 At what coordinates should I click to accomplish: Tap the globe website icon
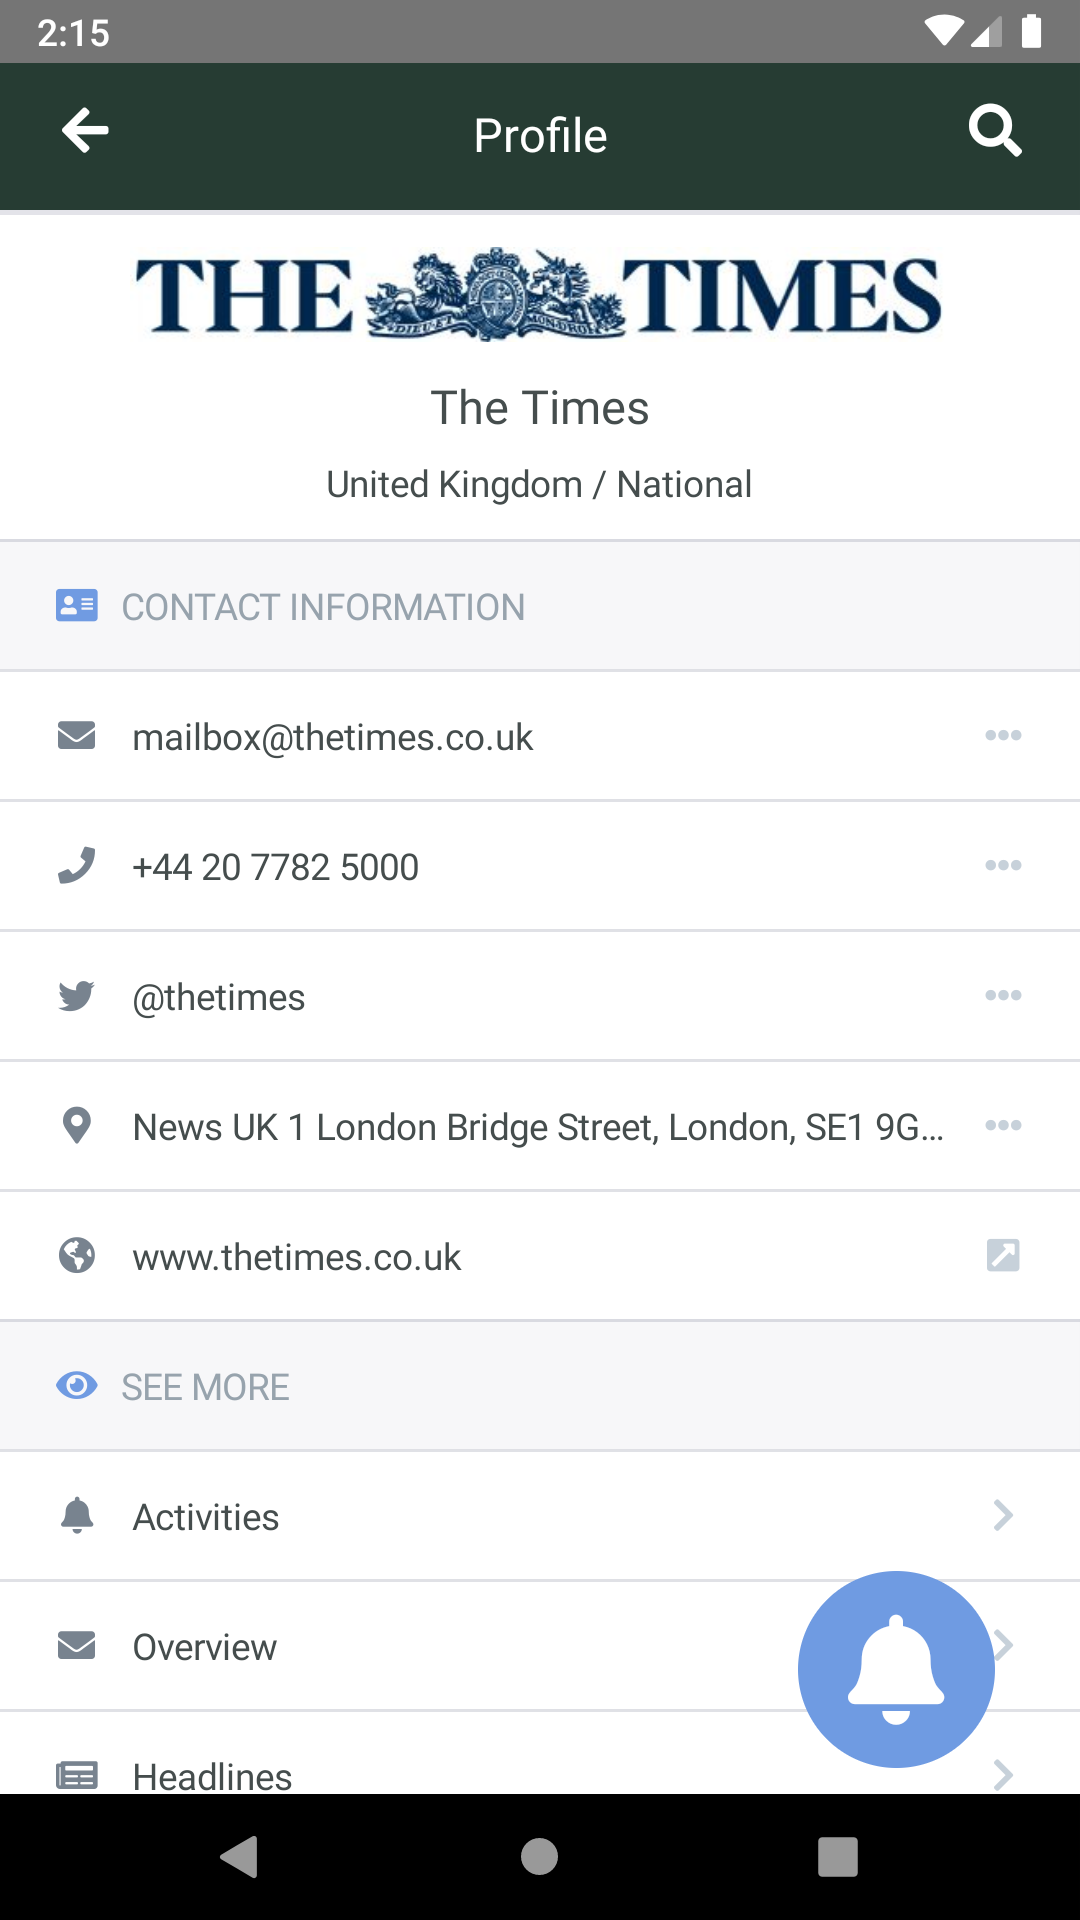[77, 1256]
